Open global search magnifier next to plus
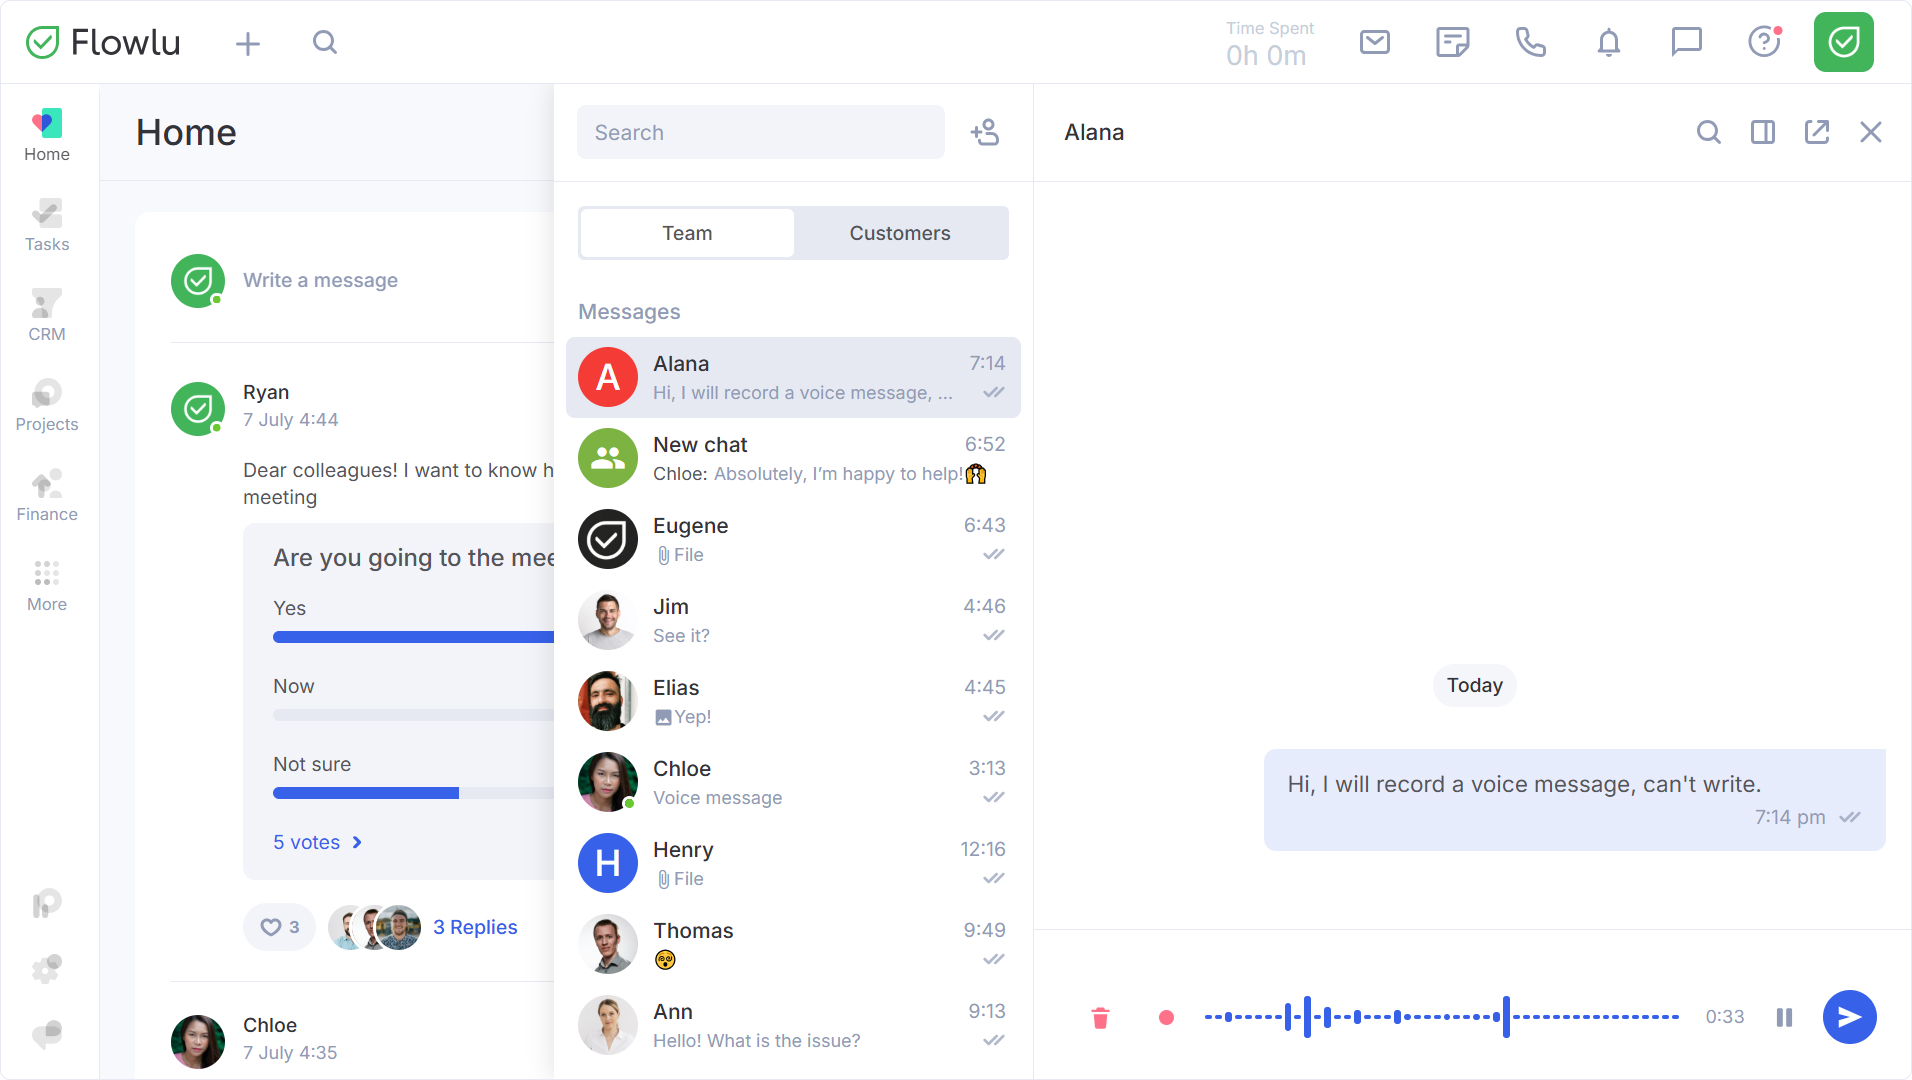Viewport: 1912px width, 1080px height. (325, 42)
